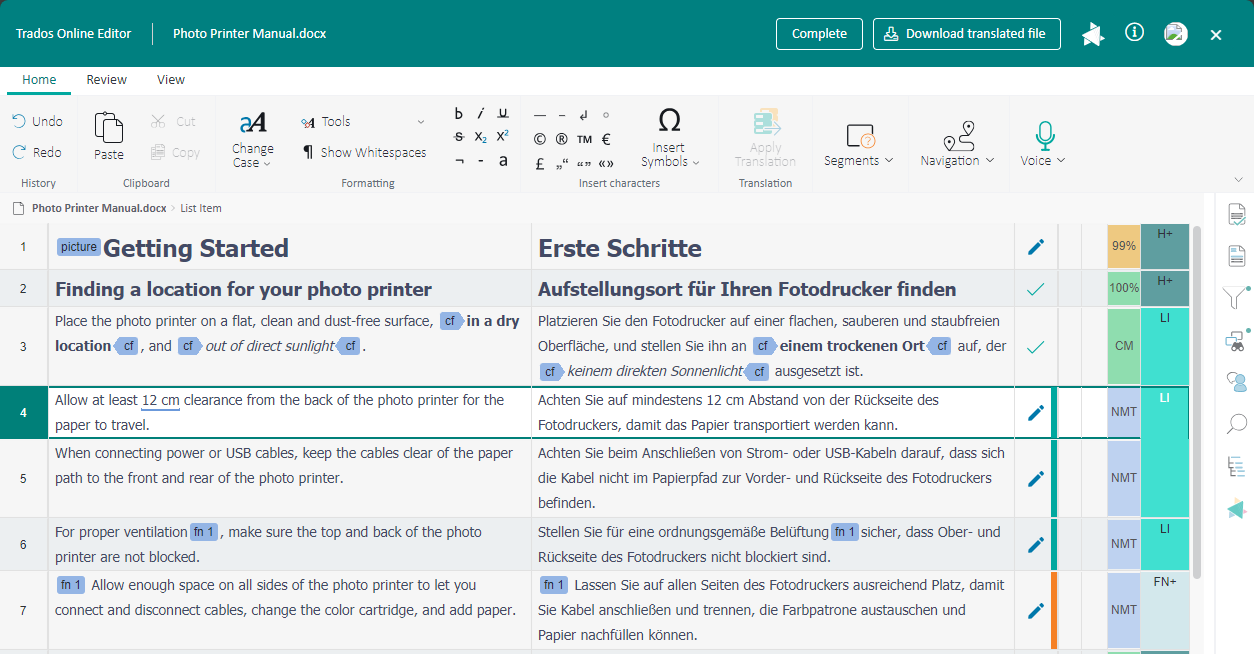1254x654 pixels.
Task: Click the Complete button
Action: coord(819,33)
